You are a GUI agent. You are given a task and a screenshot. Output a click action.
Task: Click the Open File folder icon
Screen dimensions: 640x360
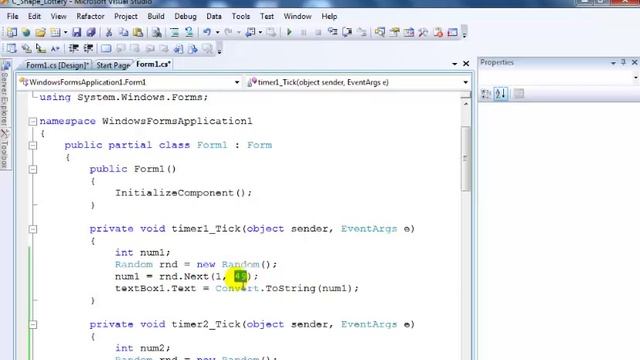(x=40, y=32)
